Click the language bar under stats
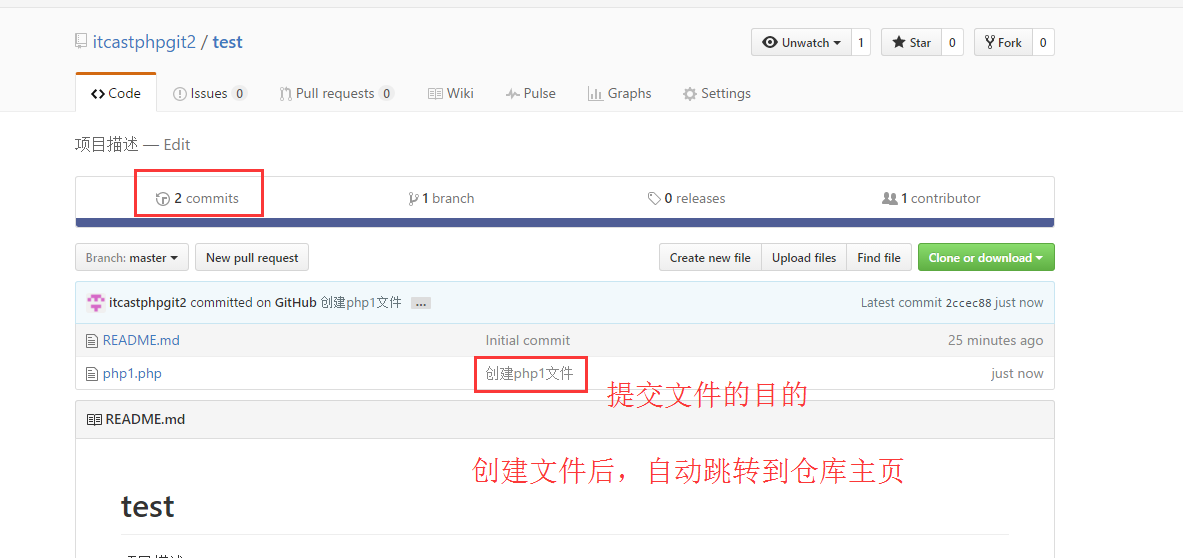 pos(564,222)
